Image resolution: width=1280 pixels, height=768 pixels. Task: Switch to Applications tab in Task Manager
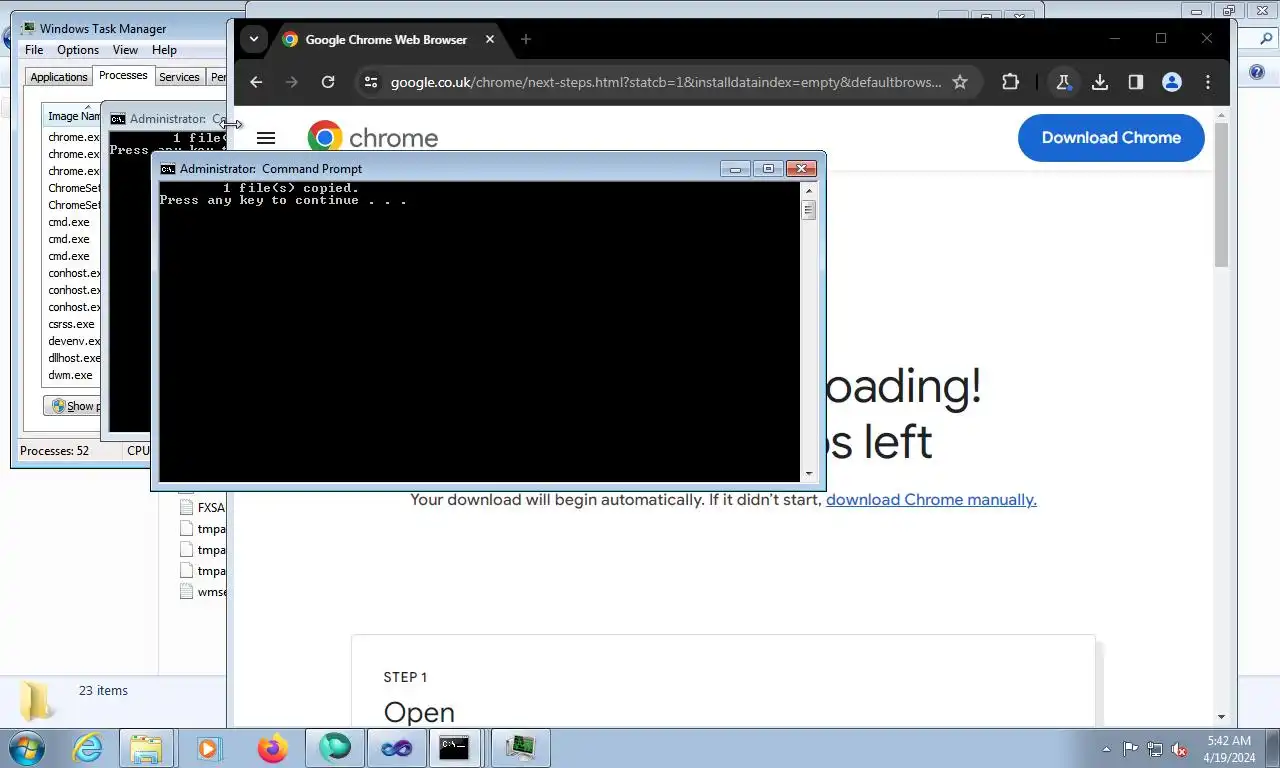[x=59, y=77]
